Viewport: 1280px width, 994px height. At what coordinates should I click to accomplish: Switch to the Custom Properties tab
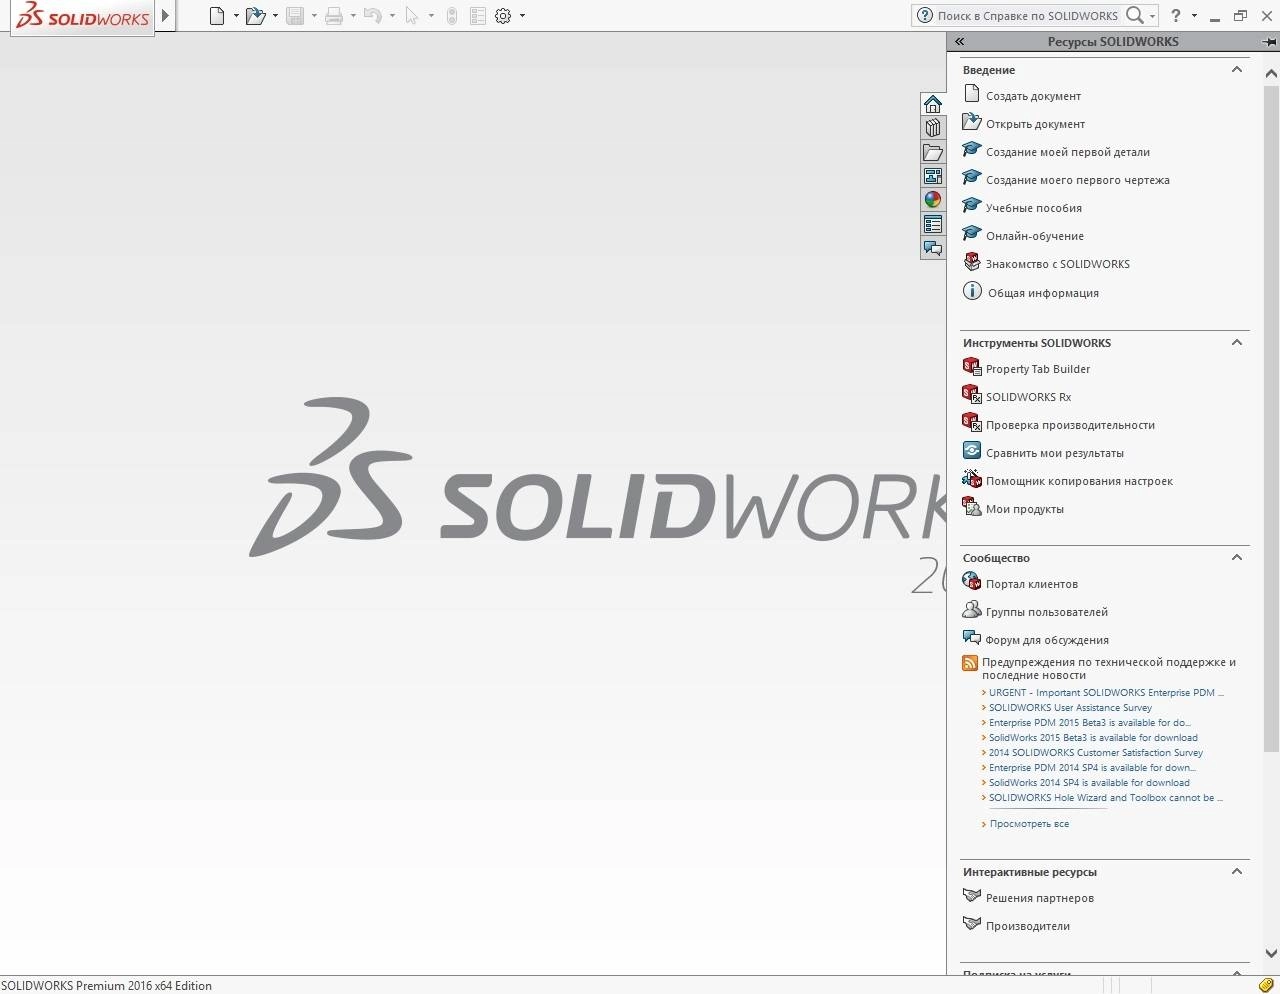click(933, 224)
